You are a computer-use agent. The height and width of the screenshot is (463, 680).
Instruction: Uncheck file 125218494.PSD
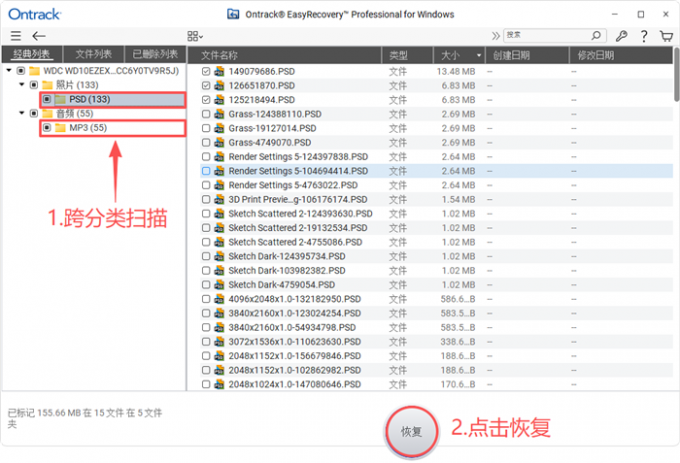[206, 100]
